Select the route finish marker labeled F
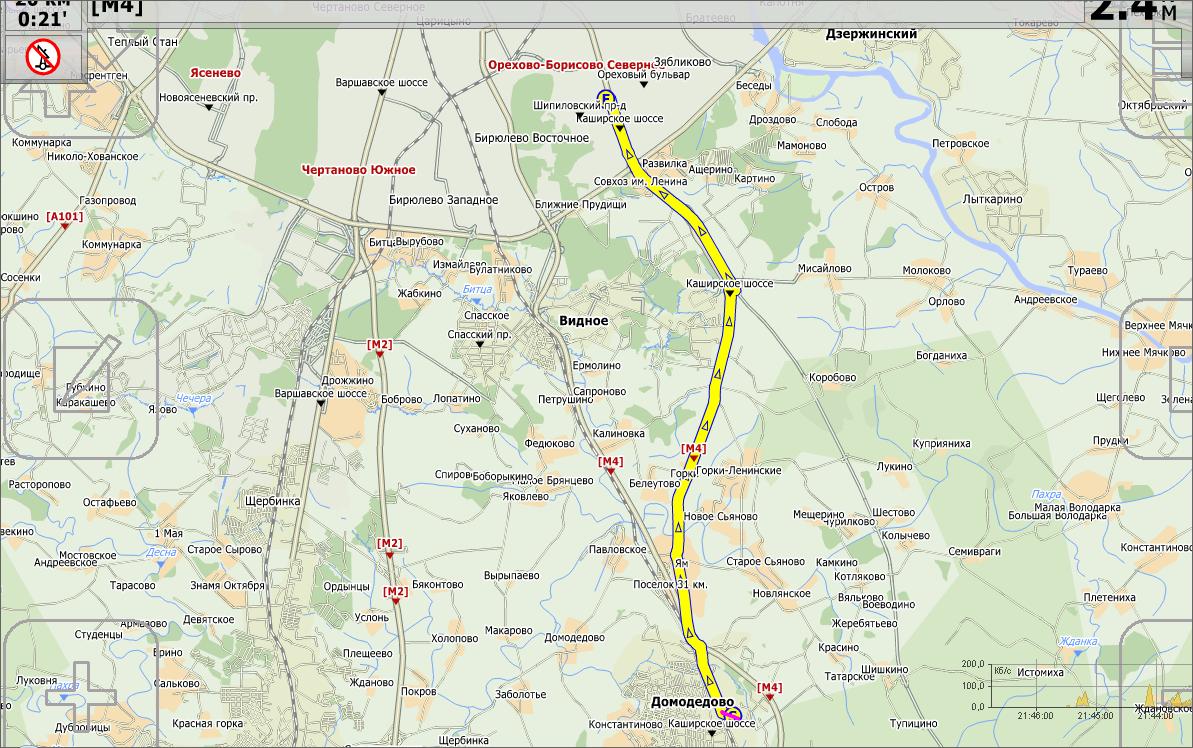The height and width of the screenshot is (748, 1193). 605,97
